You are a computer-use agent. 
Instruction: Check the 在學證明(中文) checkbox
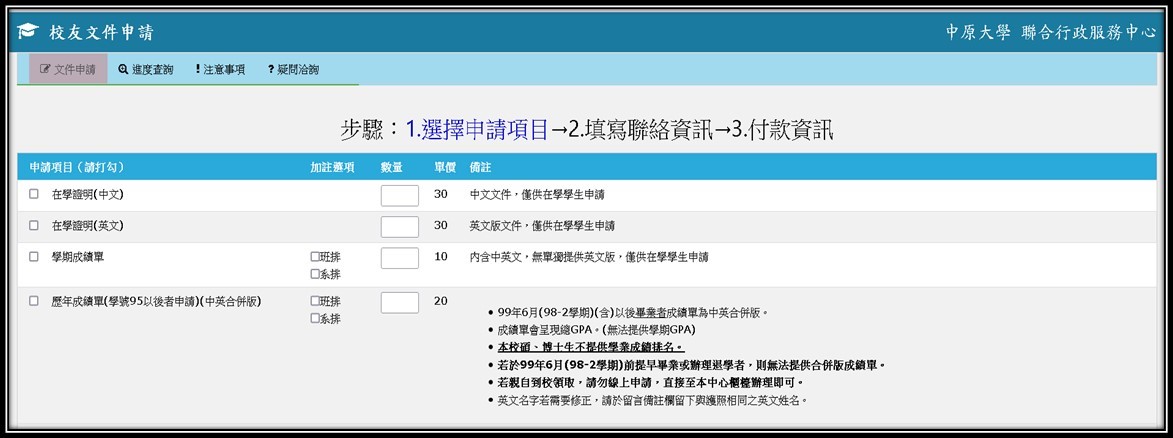click(x=34, y=194)
